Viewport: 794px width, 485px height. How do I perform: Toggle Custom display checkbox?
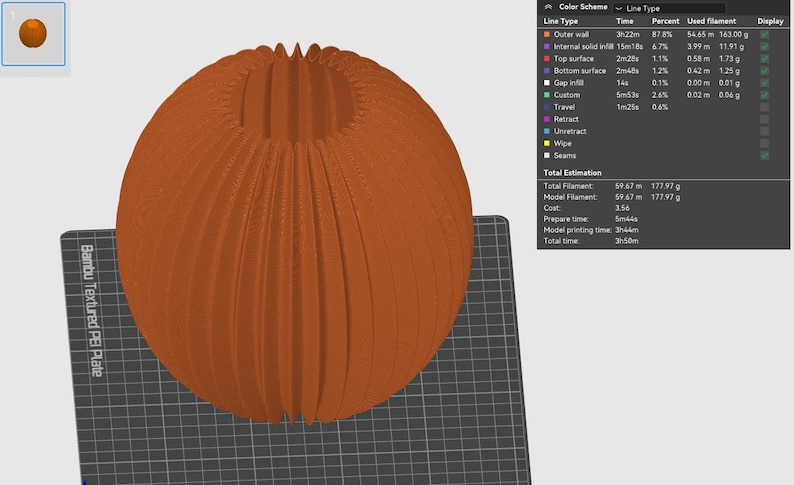[765, 95]
